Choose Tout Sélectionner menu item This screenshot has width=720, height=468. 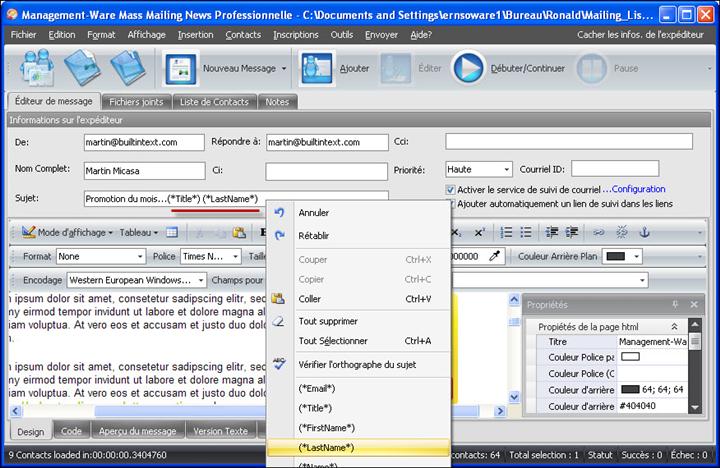coord(359,341)
